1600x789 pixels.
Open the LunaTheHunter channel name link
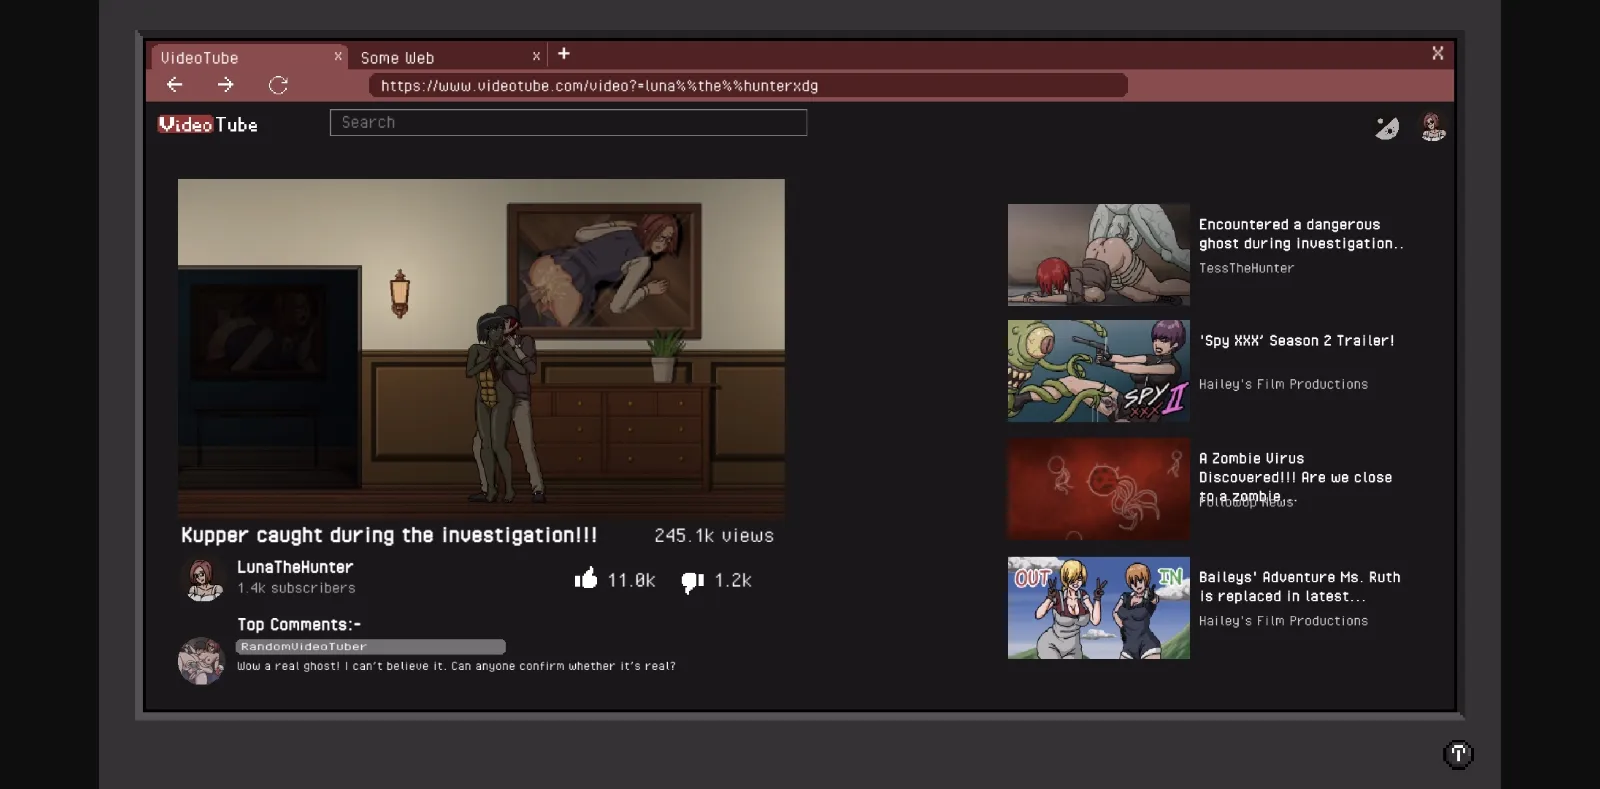click(295, 567)
